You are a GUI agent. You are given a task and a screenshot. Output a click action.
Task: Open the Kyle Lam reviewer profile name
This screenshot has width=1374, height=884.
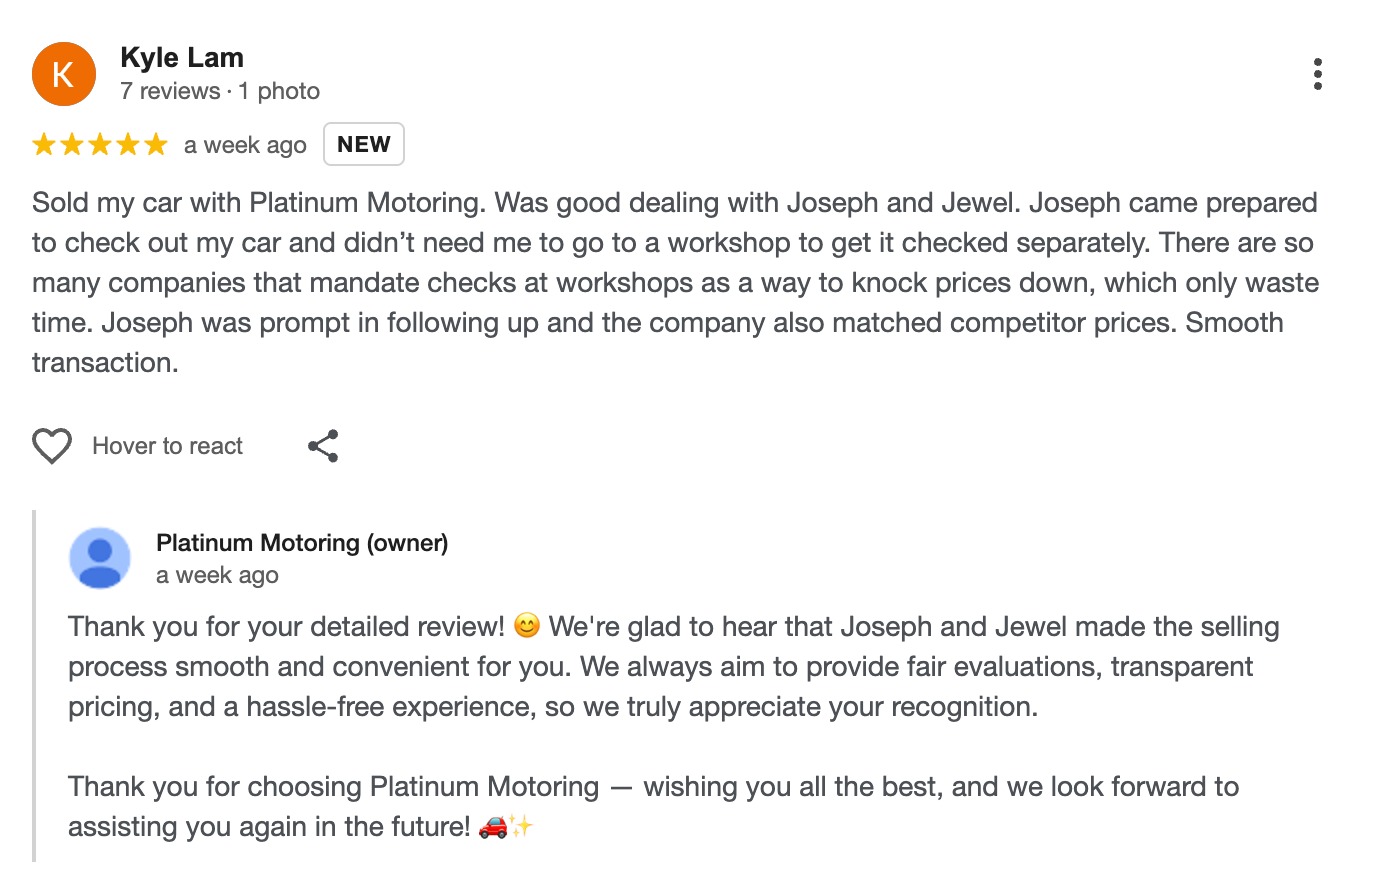[x=182, y=58]
